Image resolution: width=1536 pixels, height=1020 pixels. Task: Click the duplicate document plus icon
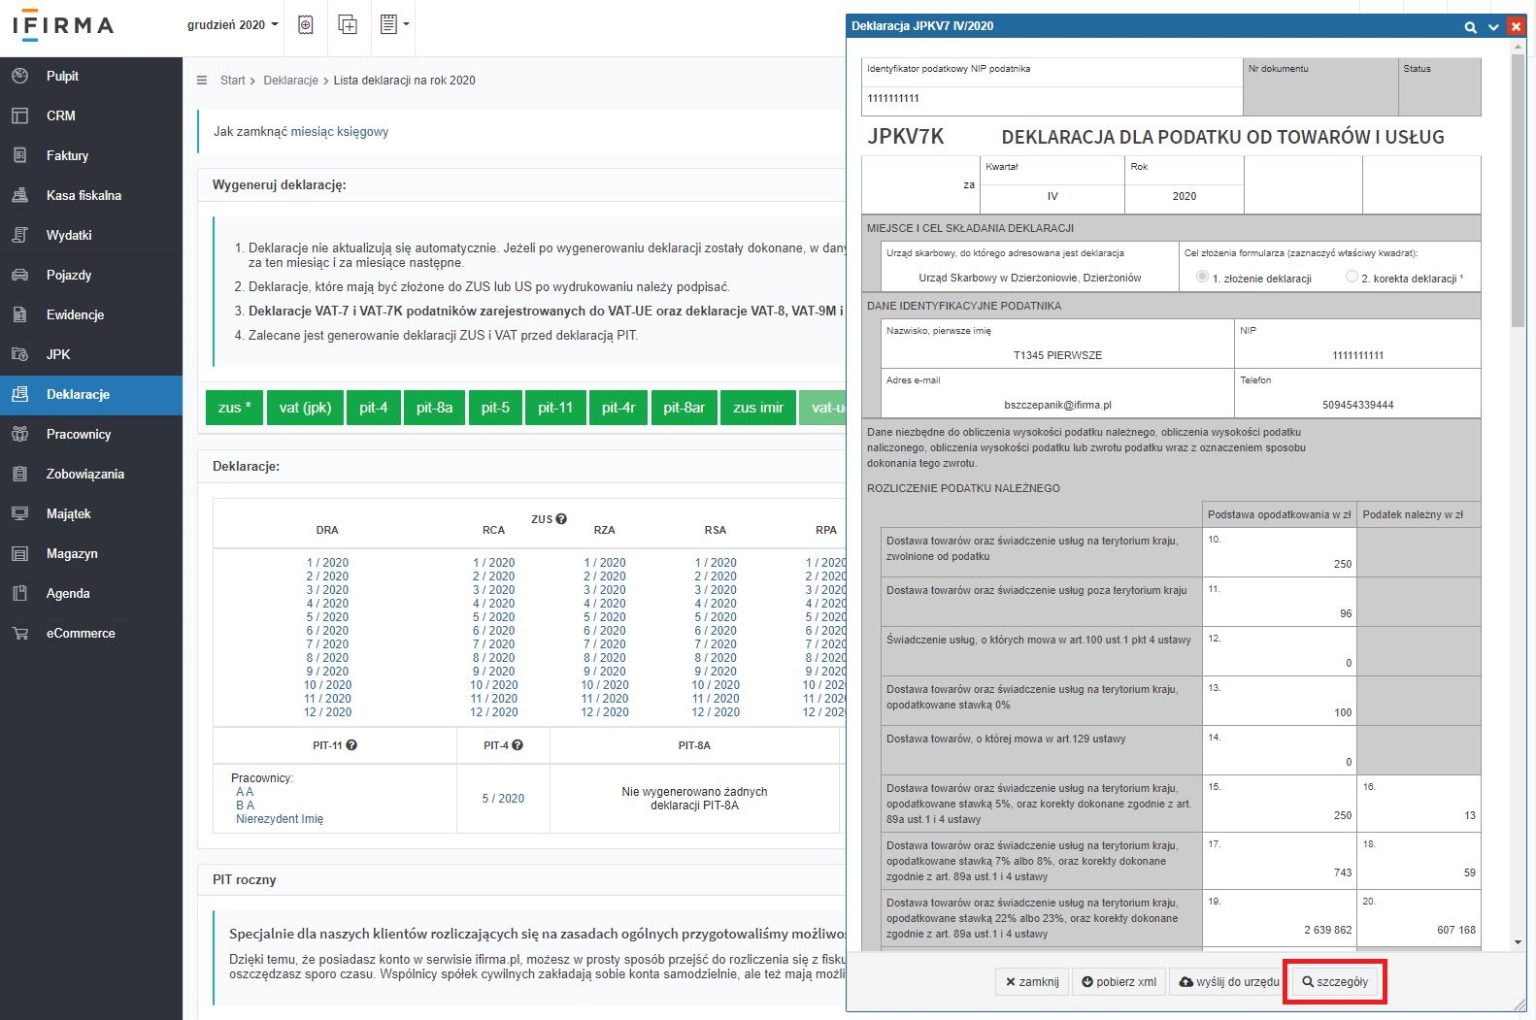(348, 25)
